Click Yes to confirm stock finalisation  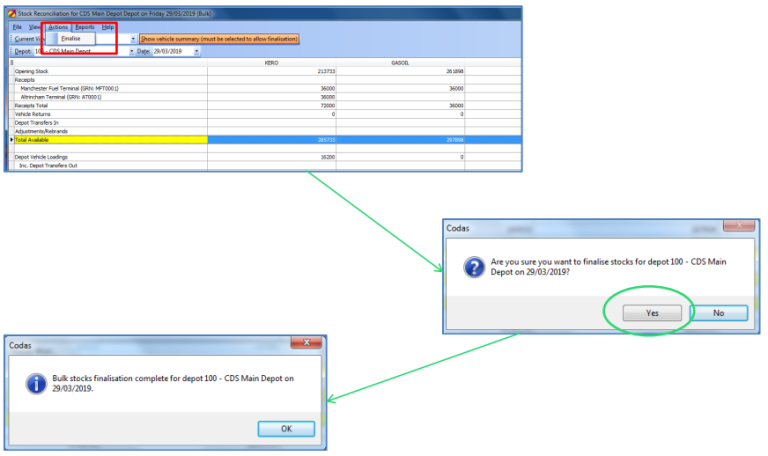pyautogui.click(x=651, y=312)
